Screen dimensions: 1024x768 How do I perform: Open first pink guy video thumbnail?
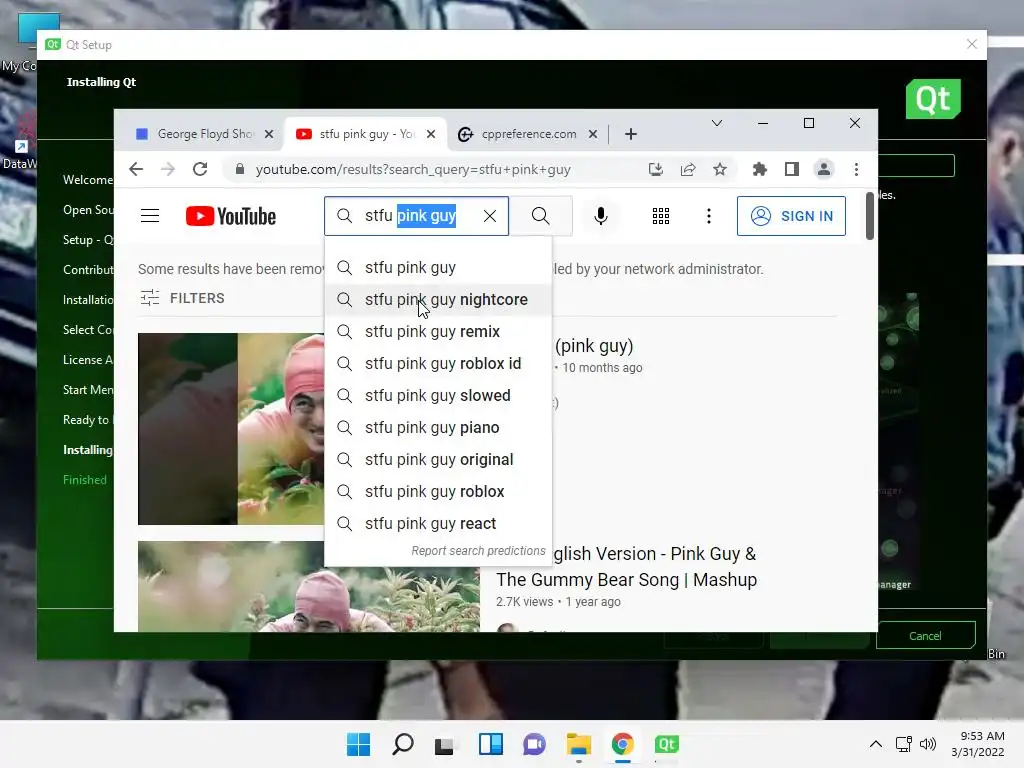coord(231,429)
